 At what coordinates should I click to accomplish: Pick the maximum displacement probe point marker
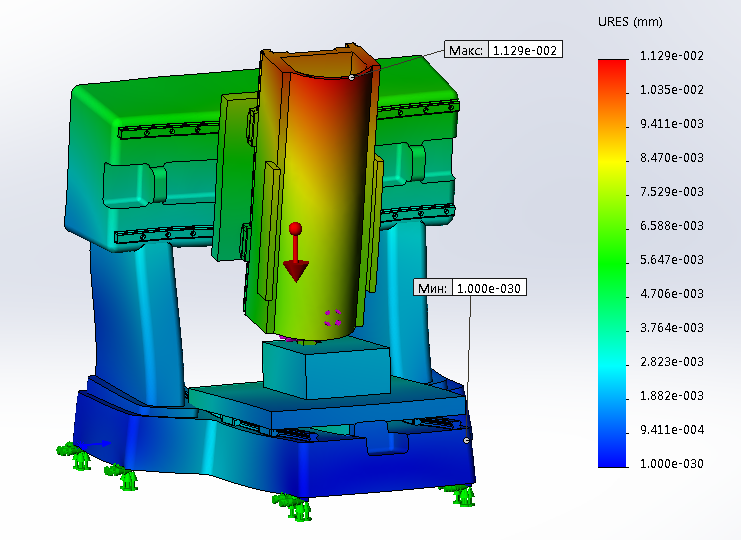352,77
